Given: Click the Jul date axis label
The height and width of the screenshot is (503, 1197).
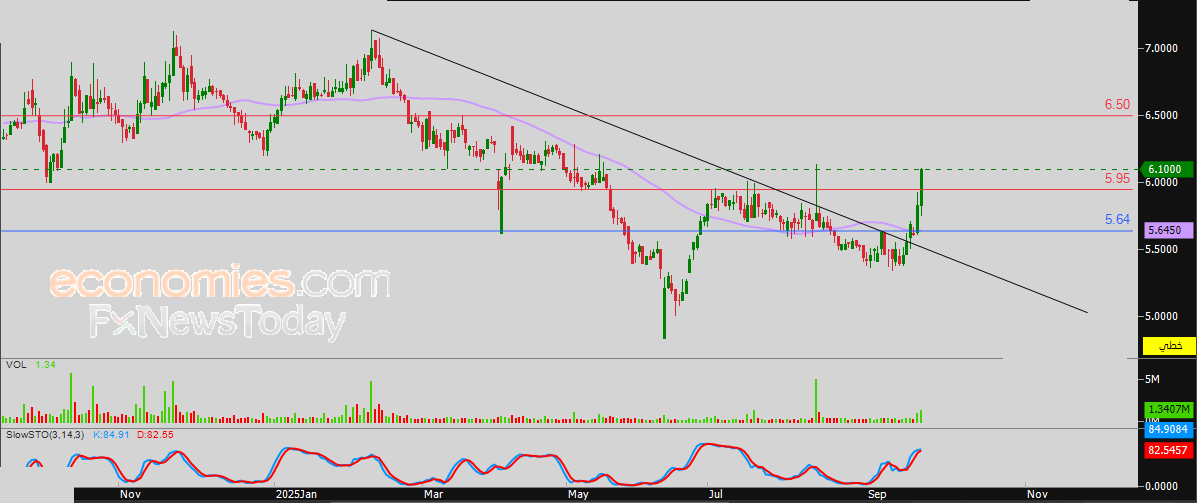Looking at the screenshot, I should coord(716,494).
